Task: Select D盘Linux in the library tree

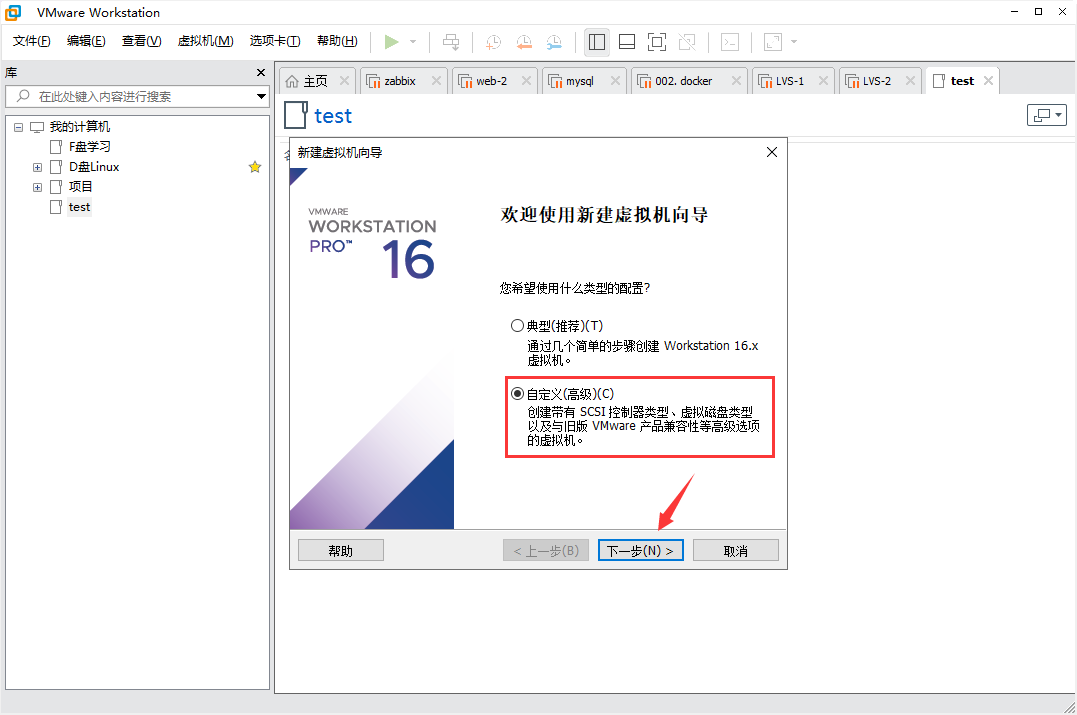Action: [94, 167]
